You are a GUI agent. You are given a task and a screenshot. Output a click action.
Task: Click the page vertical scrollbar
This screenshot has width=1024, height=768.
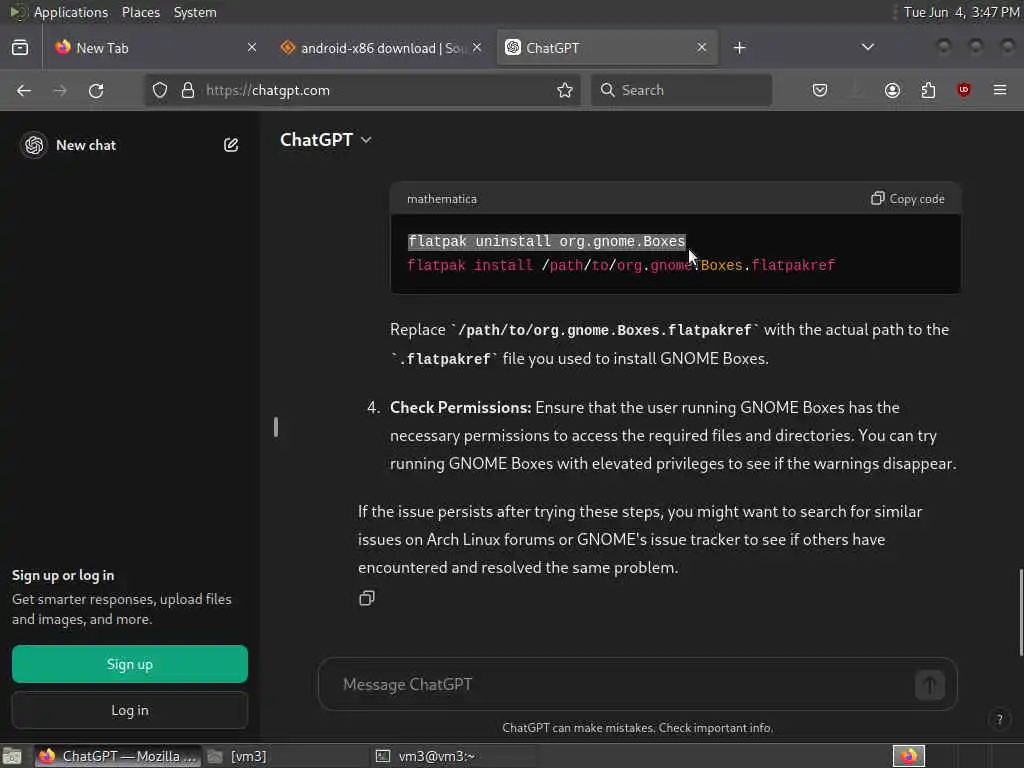1021,613
